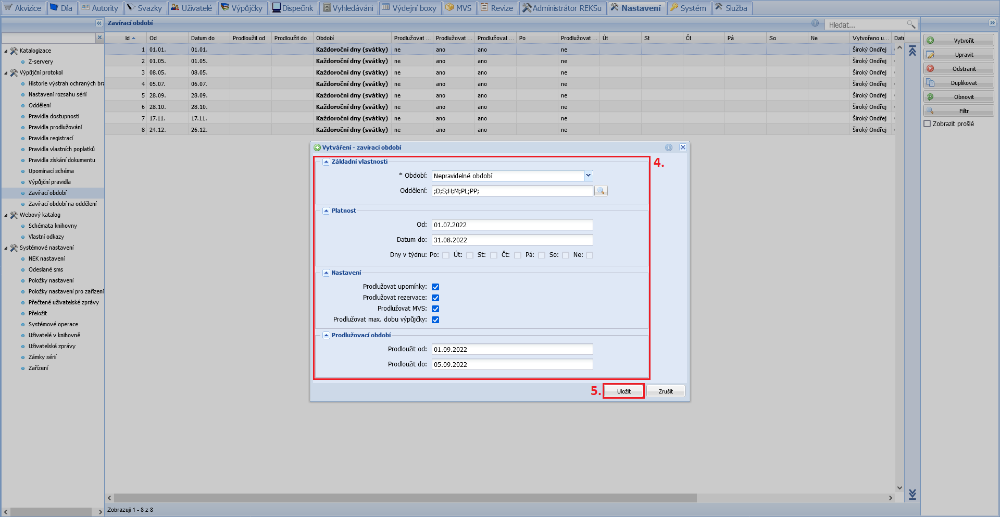Collapse the Platnost section
This screenshot has width=1000, height=517.
click(x=325, y=210)
